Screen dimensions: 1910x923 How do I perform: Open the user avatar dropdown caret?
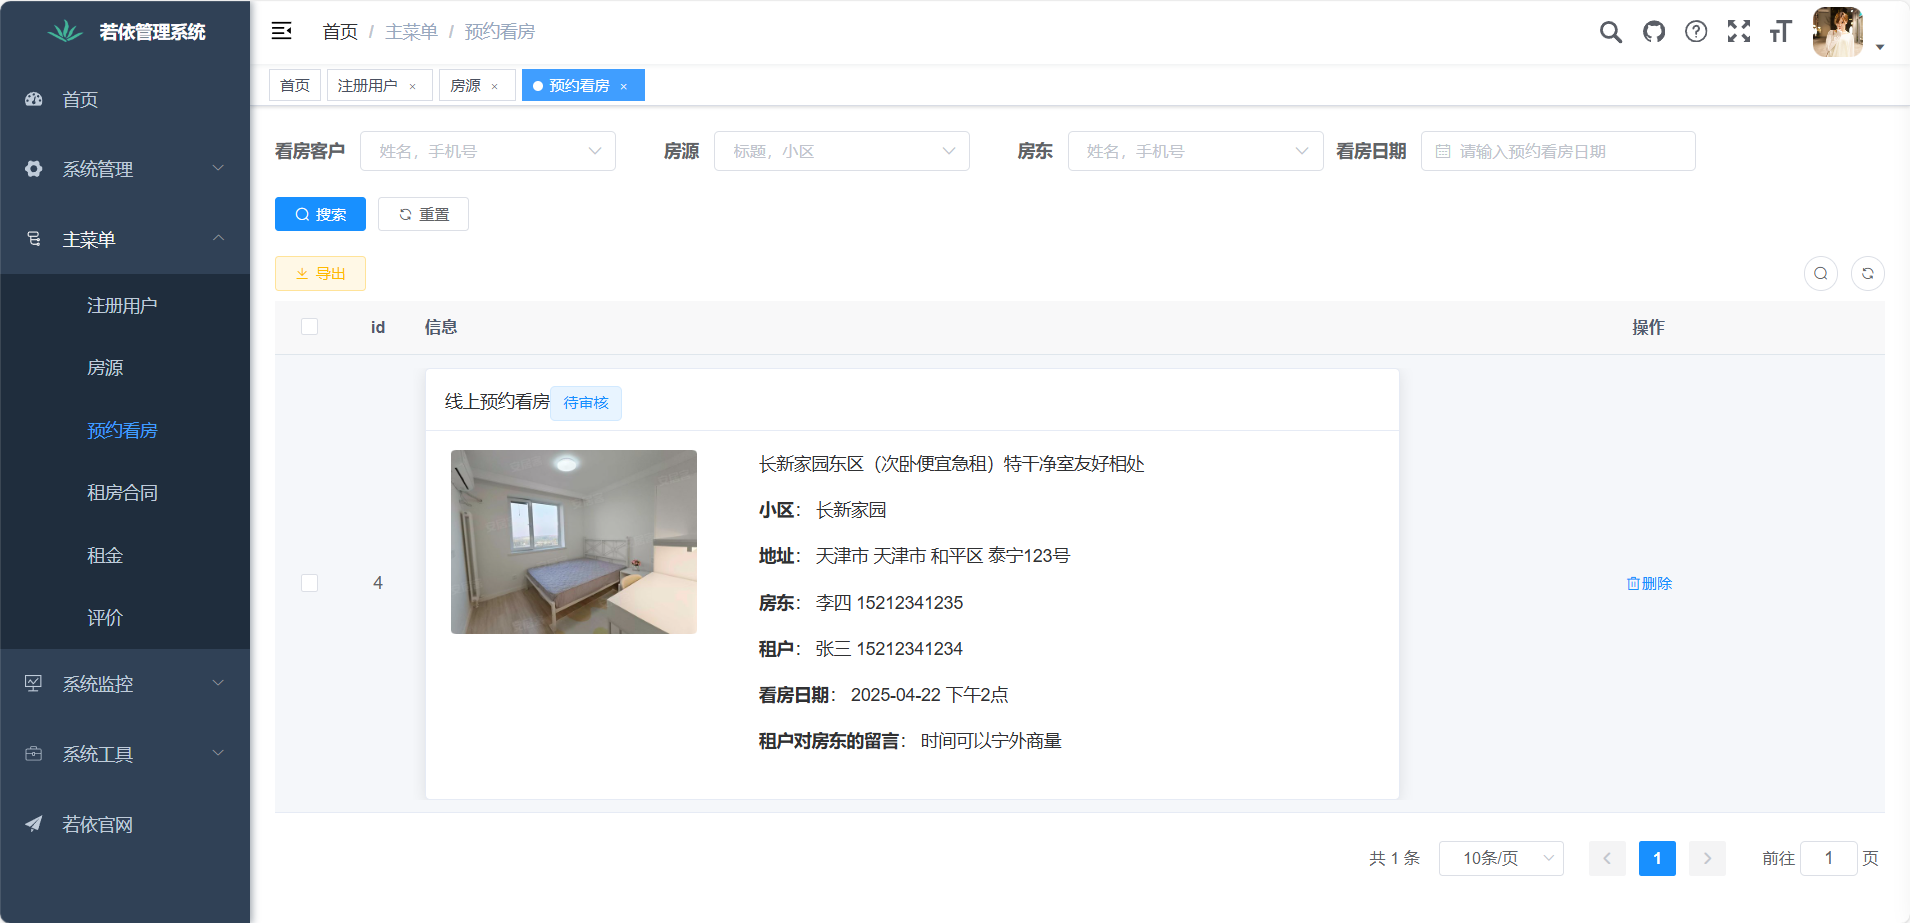coord(1880,47)
